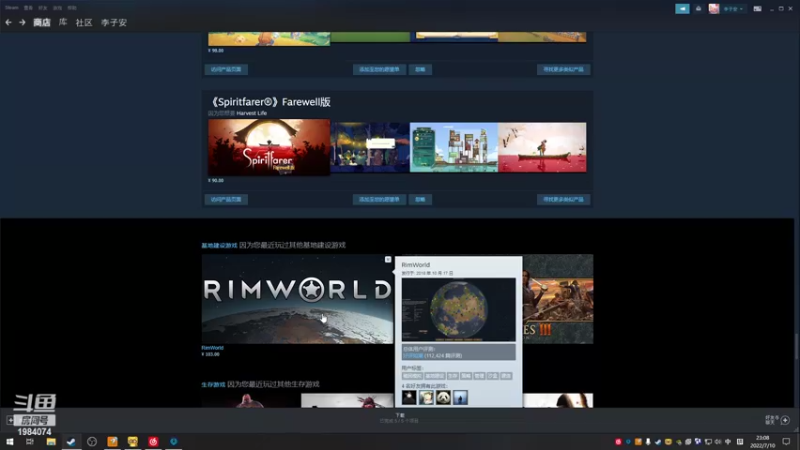This screenshot has height=450, width=800.
Task: Go back with the left arrow
Action: coord(8,22)
